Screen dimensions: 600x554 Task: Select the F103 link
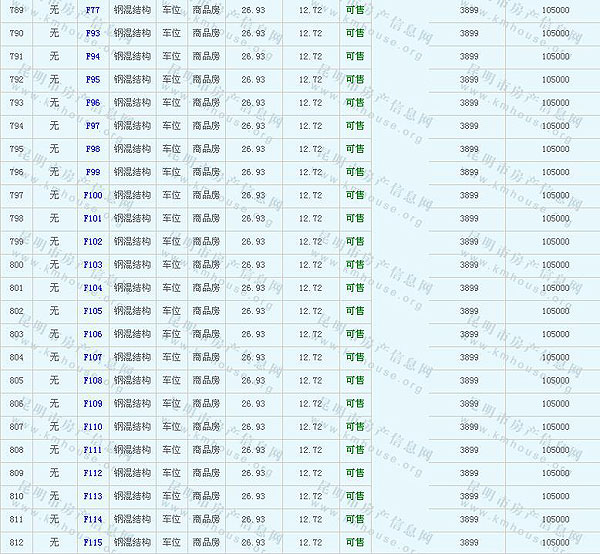93,265
